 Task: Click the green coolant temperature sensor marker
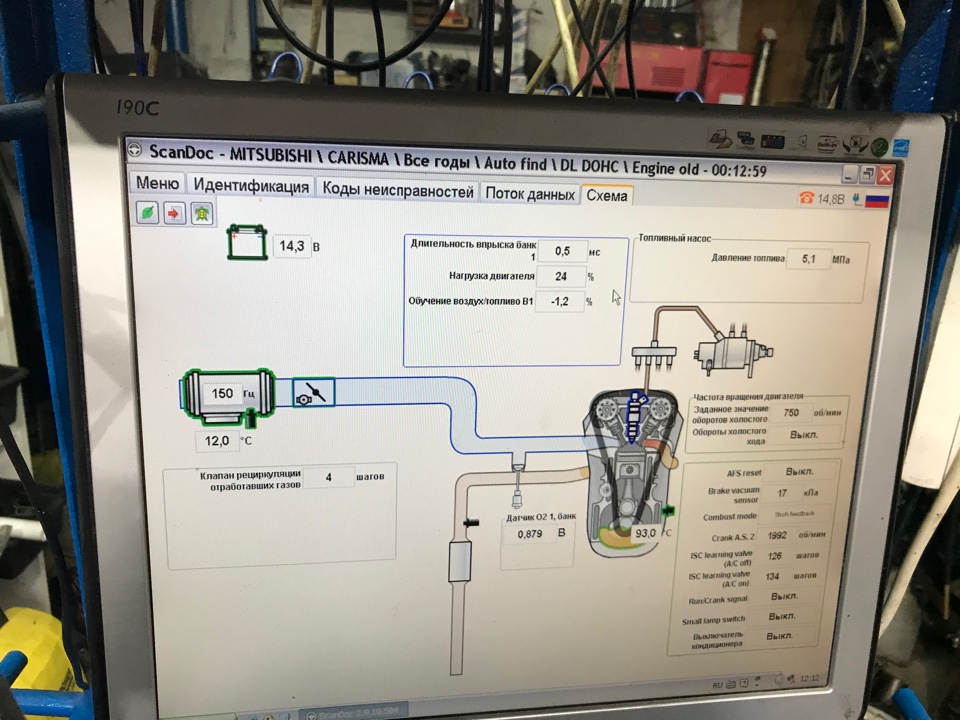(x=668, y=509)
